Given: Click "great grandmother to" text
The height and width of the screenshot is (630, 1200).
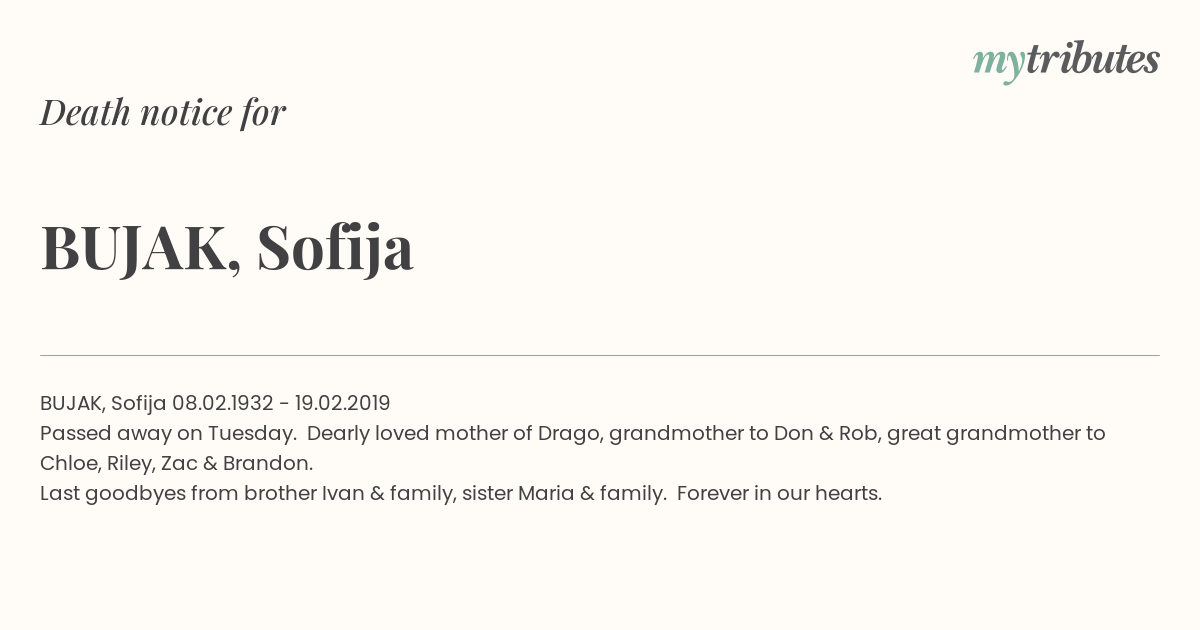Looking at the screenshot, I should (996, 433).
